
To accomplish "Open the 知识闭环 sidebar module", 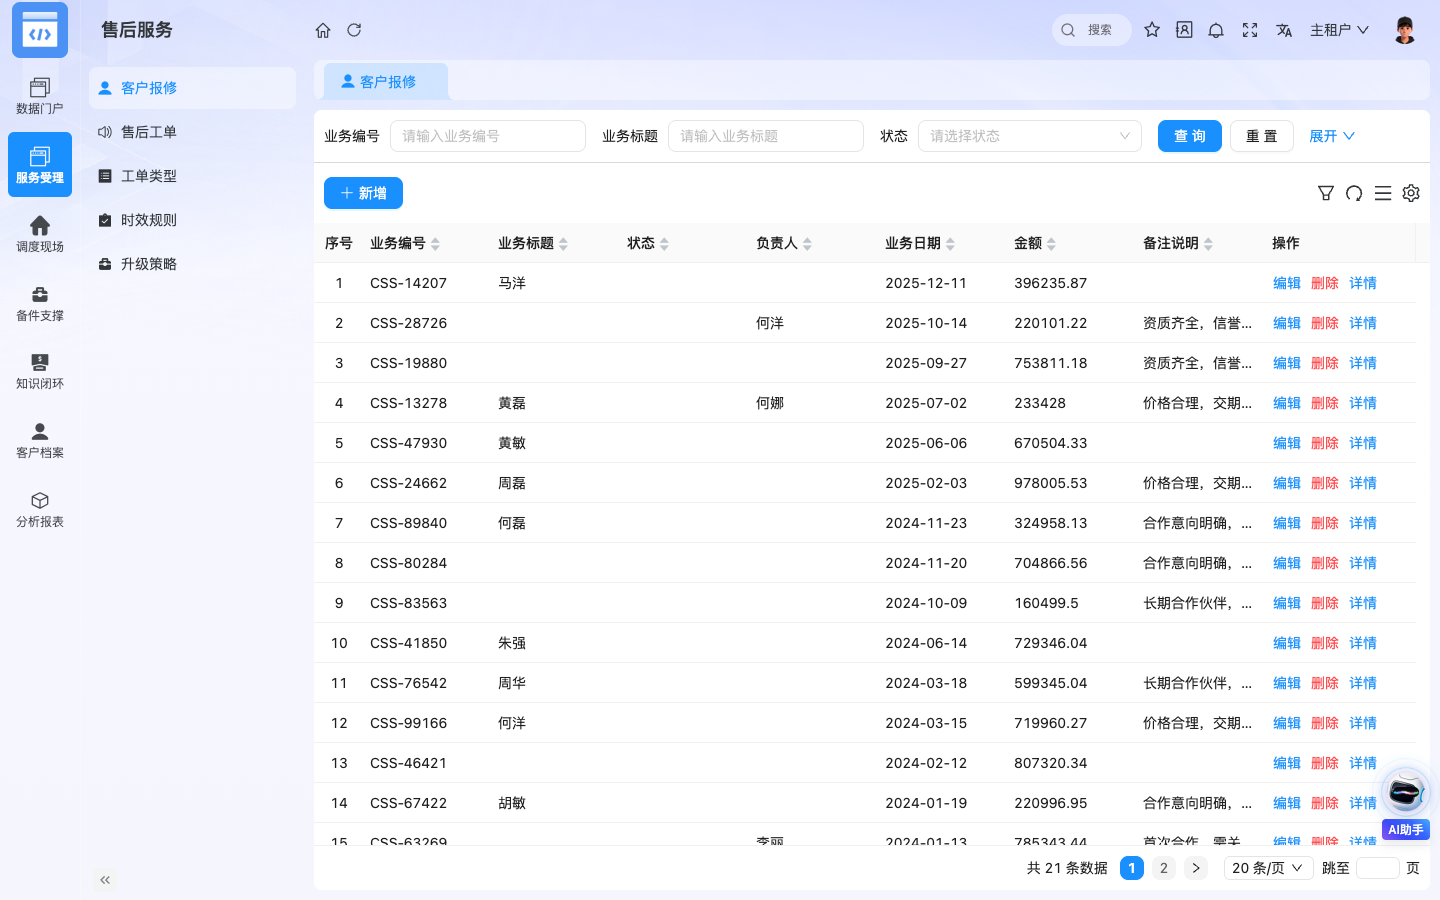I will (40, 371).
